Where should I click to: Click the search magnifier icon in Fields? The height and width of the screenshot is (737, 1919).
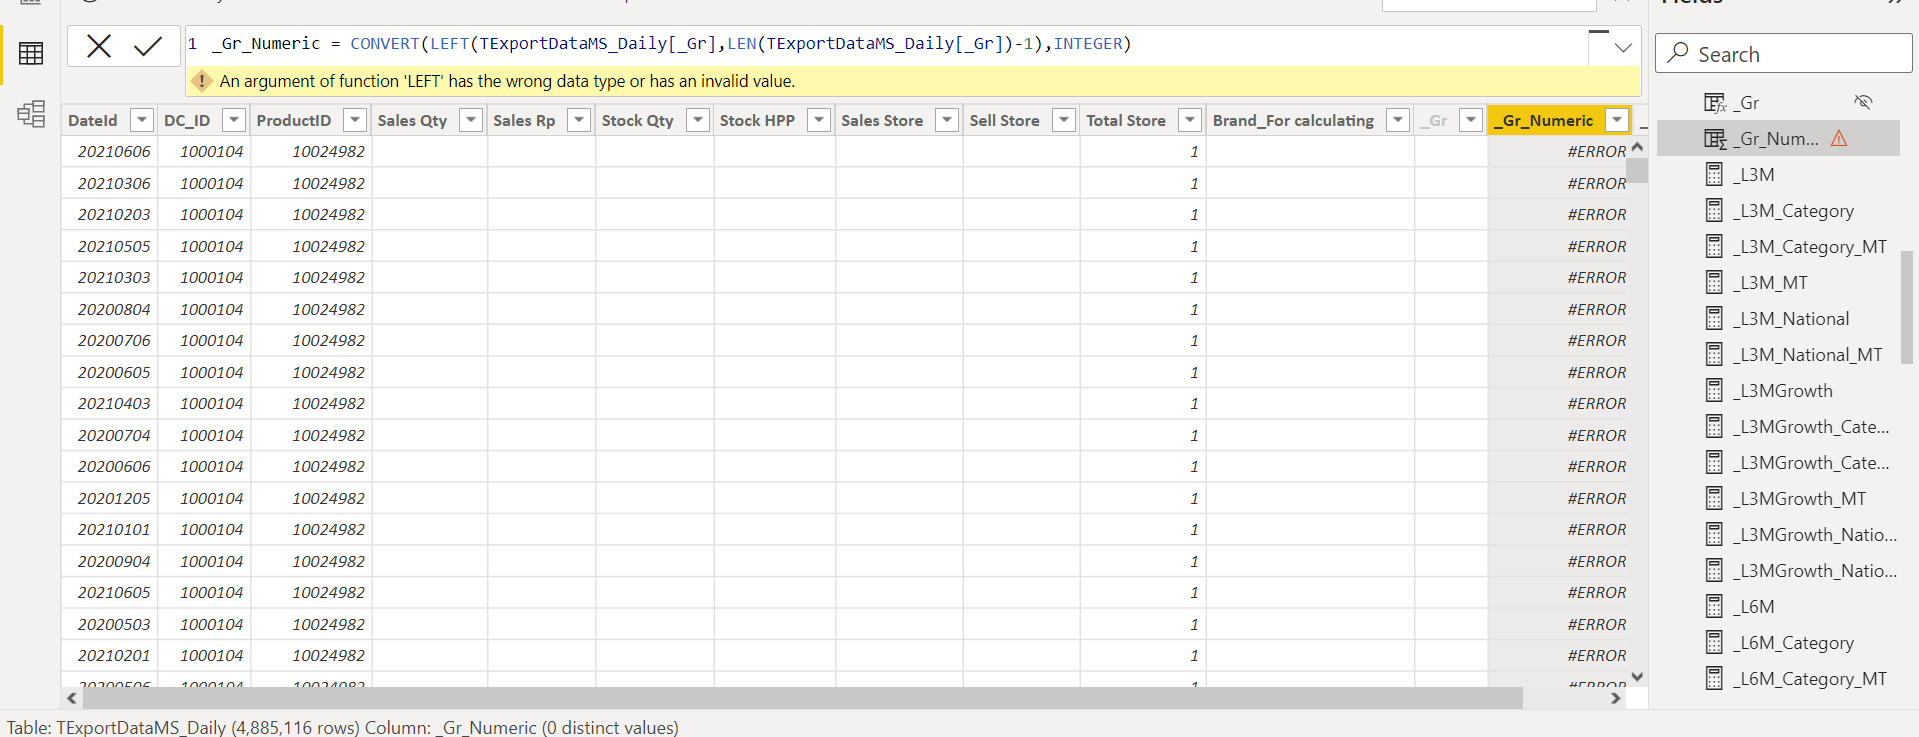click(1678, 52)
